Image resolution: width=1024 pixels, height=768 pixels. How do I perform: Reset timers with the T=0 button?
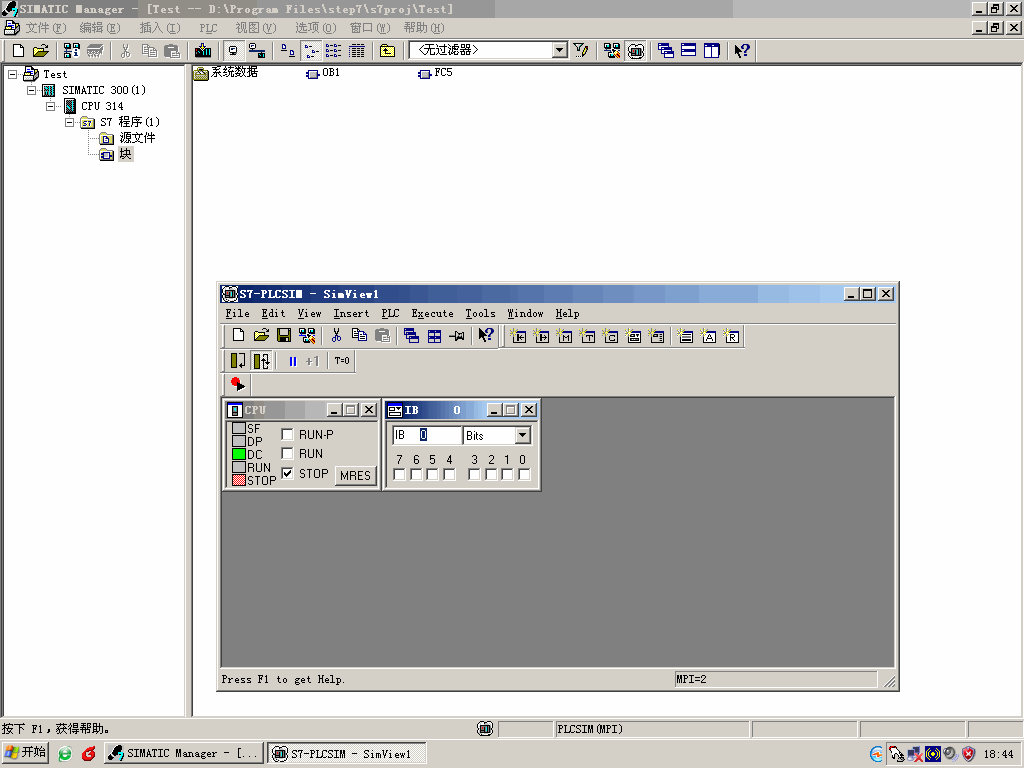(342, 361)
